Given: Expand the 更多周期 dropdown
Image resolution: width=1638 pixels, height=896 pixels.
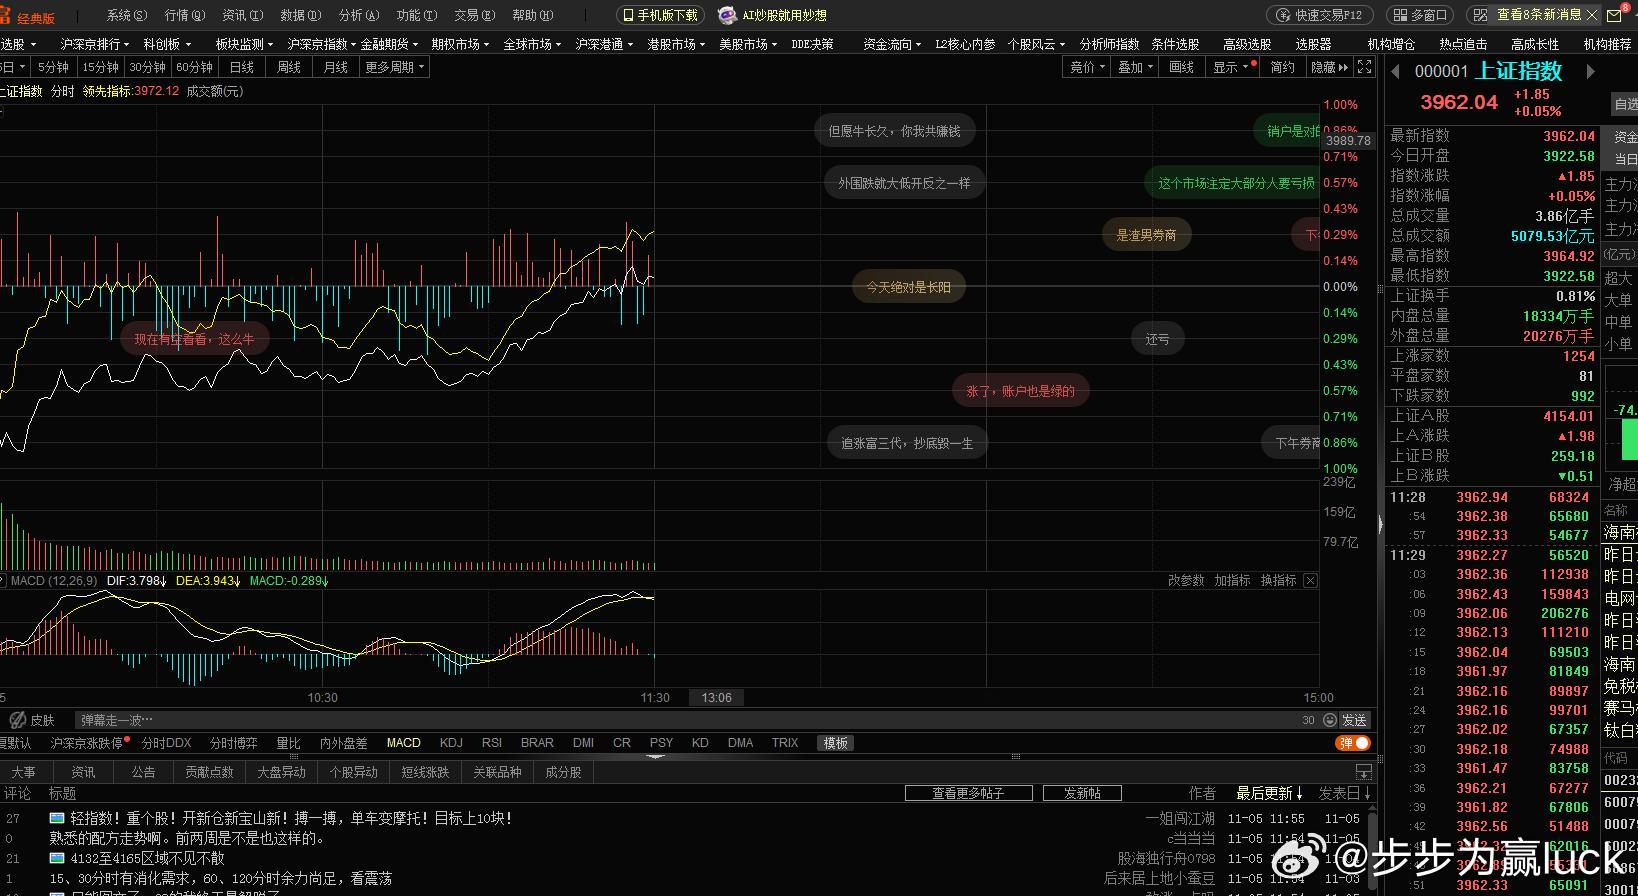Looking at the screenshot, I should [x=394, y=67].
